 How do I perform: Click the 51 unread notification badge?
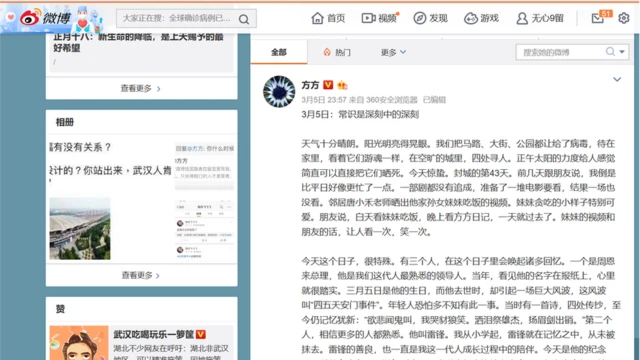pos(606,13)
